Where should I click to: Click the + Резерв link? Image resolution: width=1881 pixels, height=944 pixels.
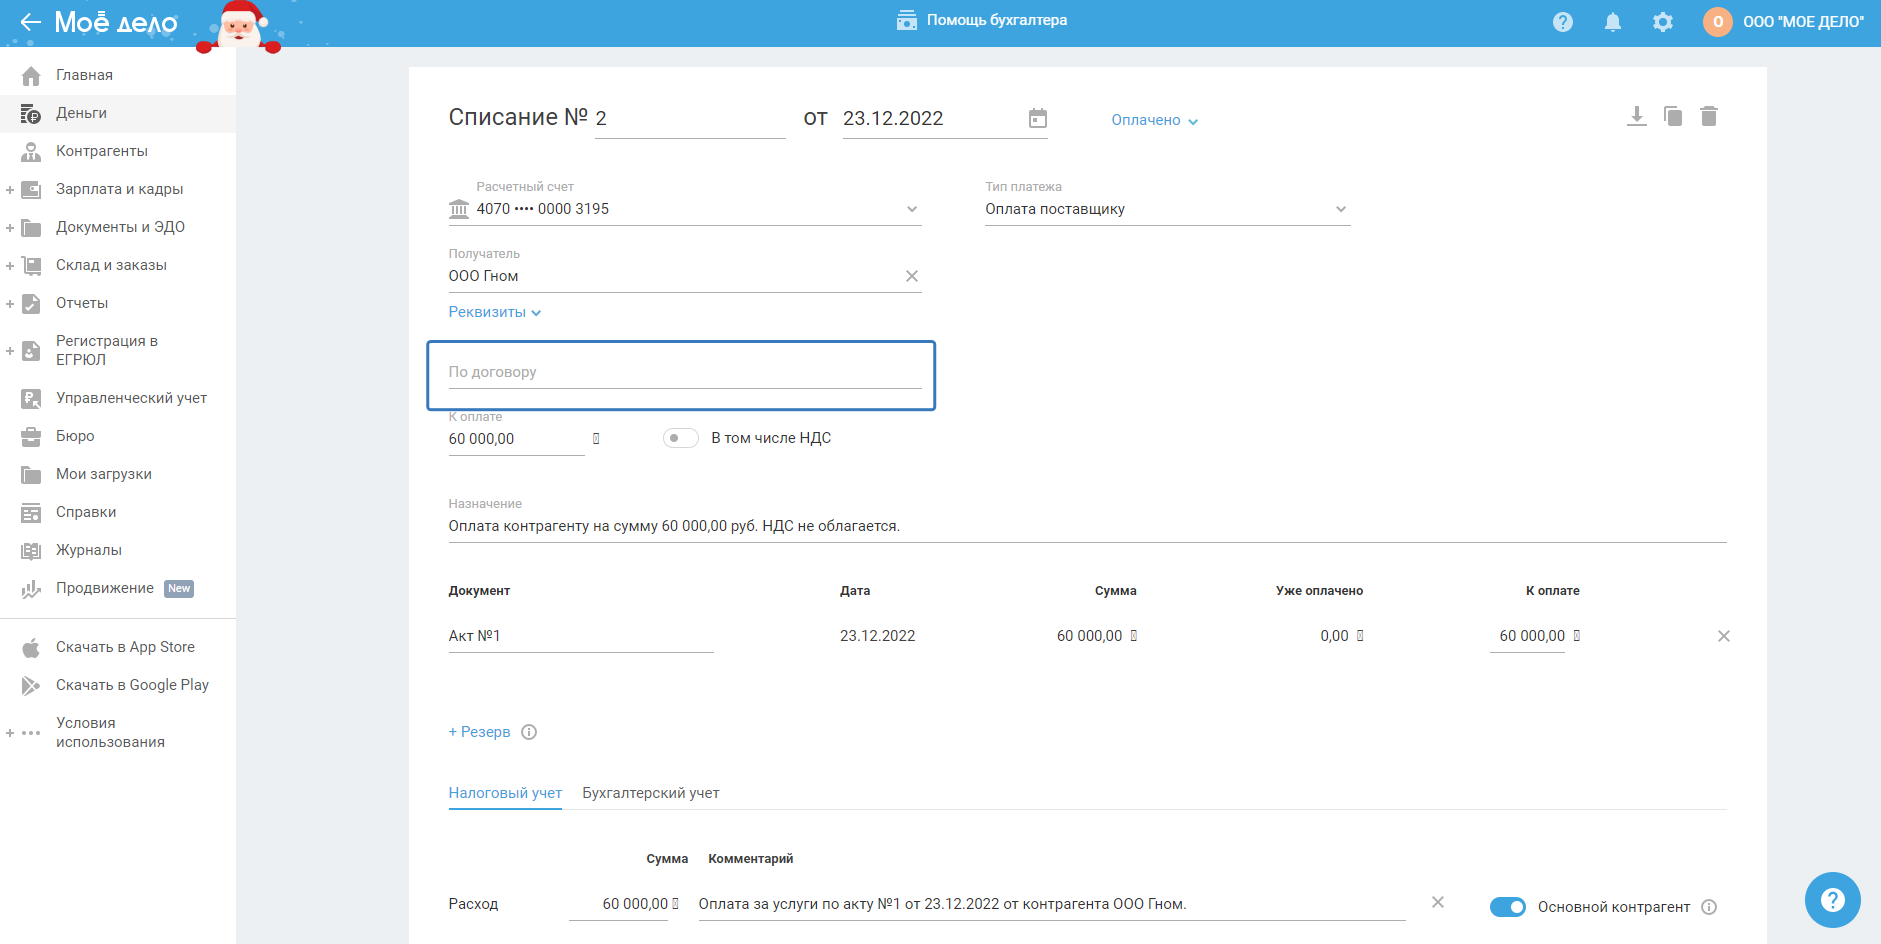coord(479,732)
